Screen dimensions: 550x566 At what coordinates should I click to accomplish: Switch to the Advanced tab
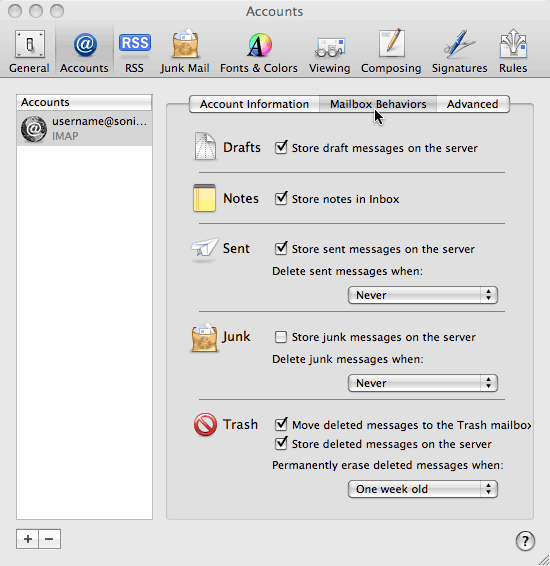point(473,104)
